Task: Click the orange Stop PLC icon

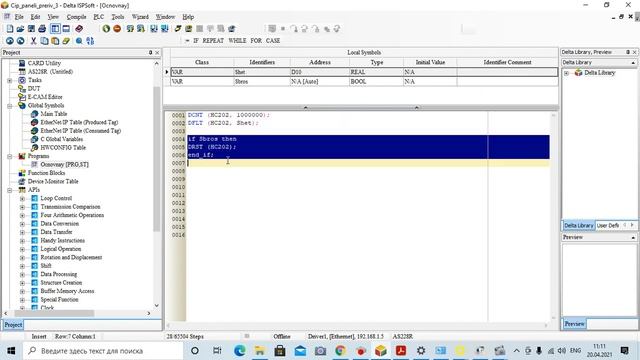Action: coord(117,29)
